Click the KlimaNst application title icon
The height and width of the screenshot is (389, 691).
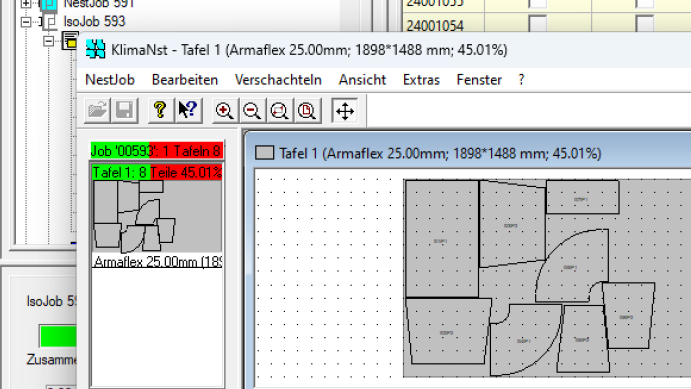[96, 49]
